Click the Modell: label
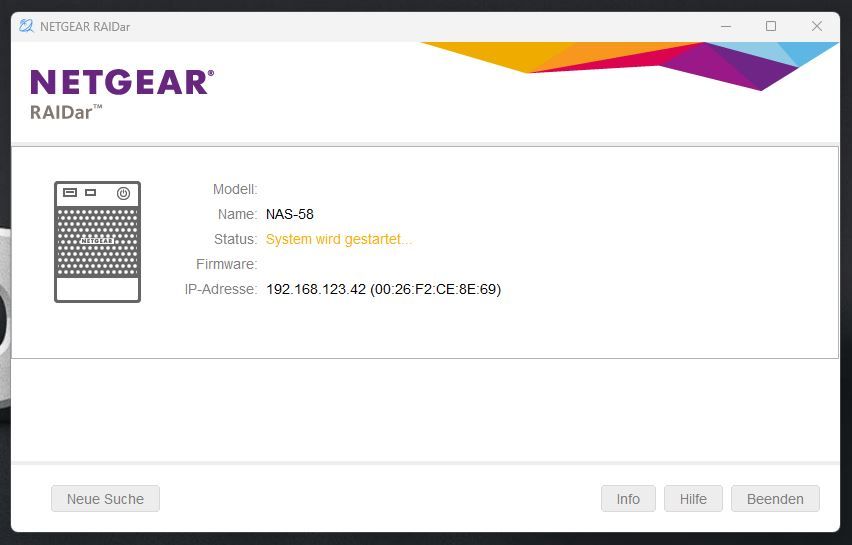This screenshot has height=545, width=852. [235, 189]
